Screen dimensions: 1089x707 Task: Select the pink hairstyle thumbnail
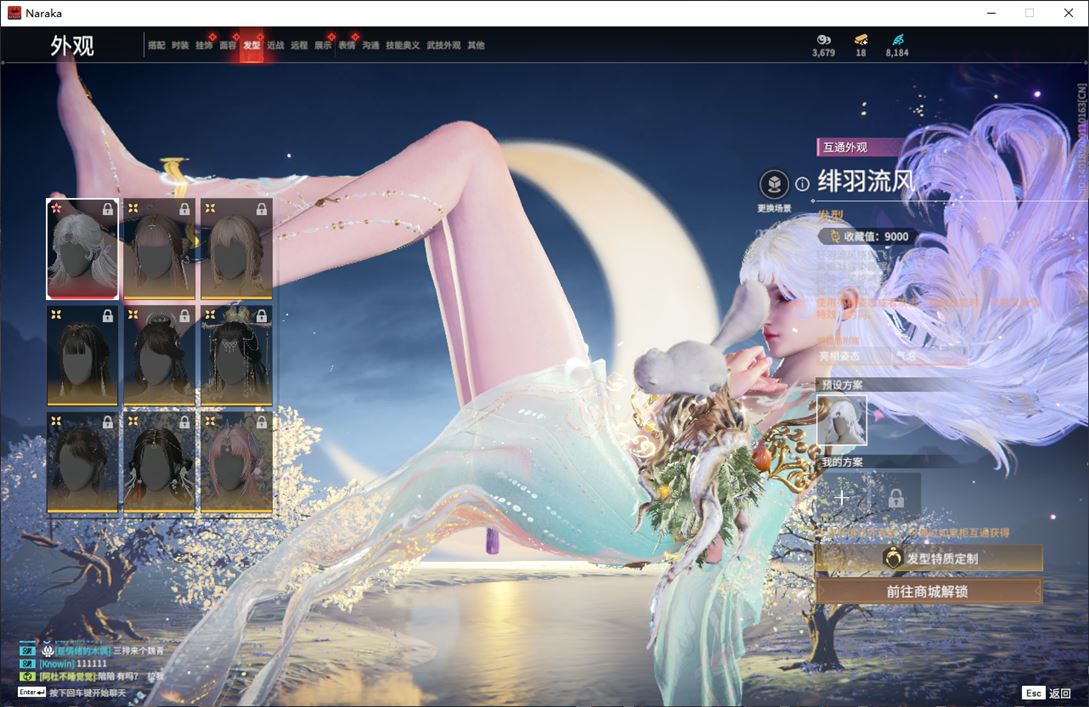pos(236,463)
